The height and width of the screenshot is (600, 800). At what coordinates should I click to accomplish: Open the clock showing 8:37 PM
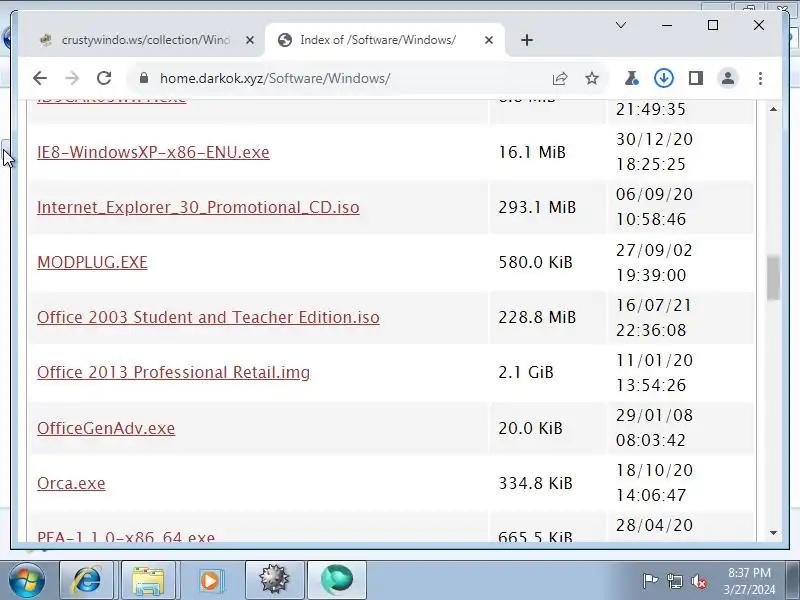pos(748,581)
